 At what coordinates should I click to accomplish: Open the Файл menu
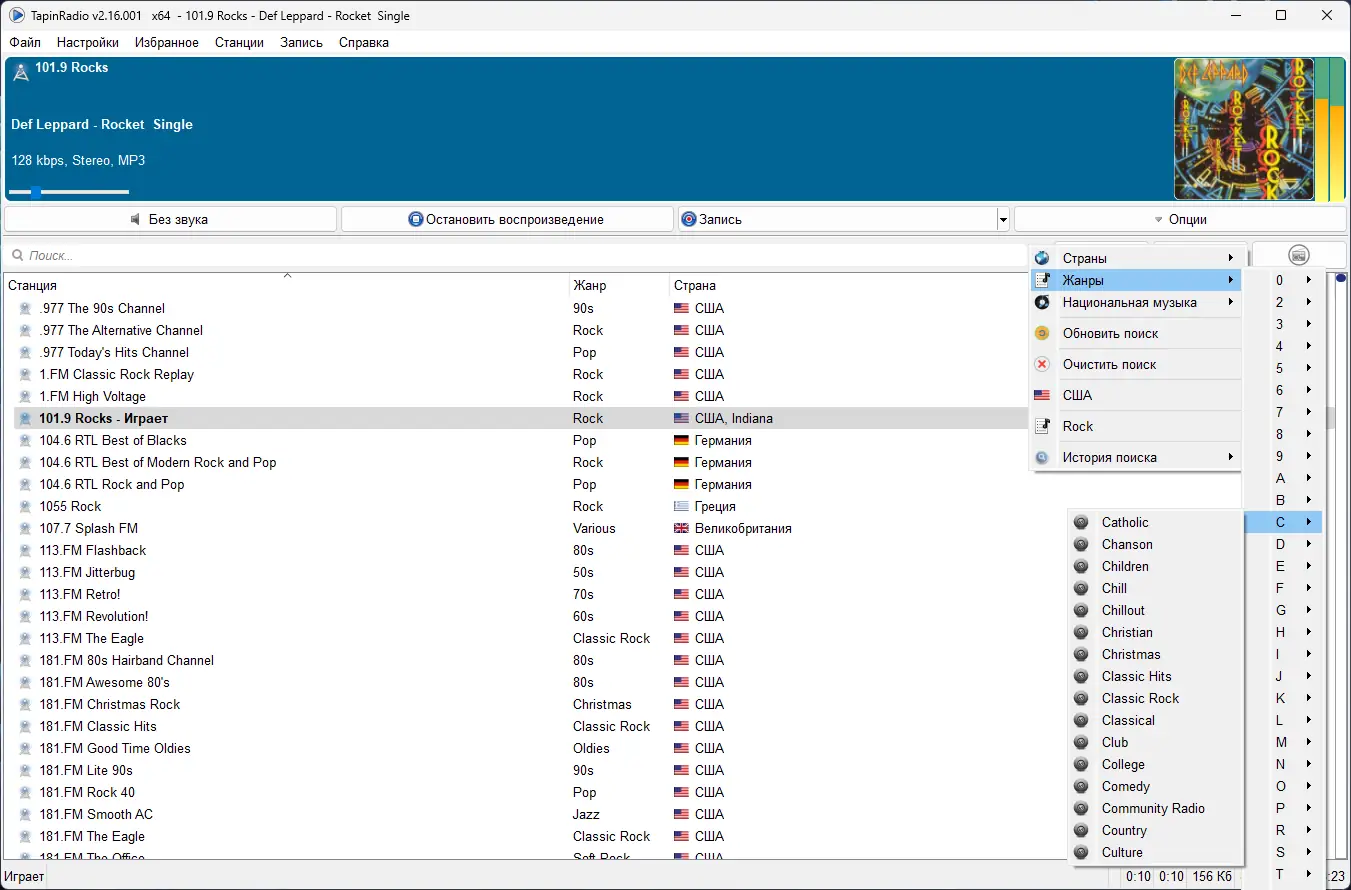[x=25, y=42]
